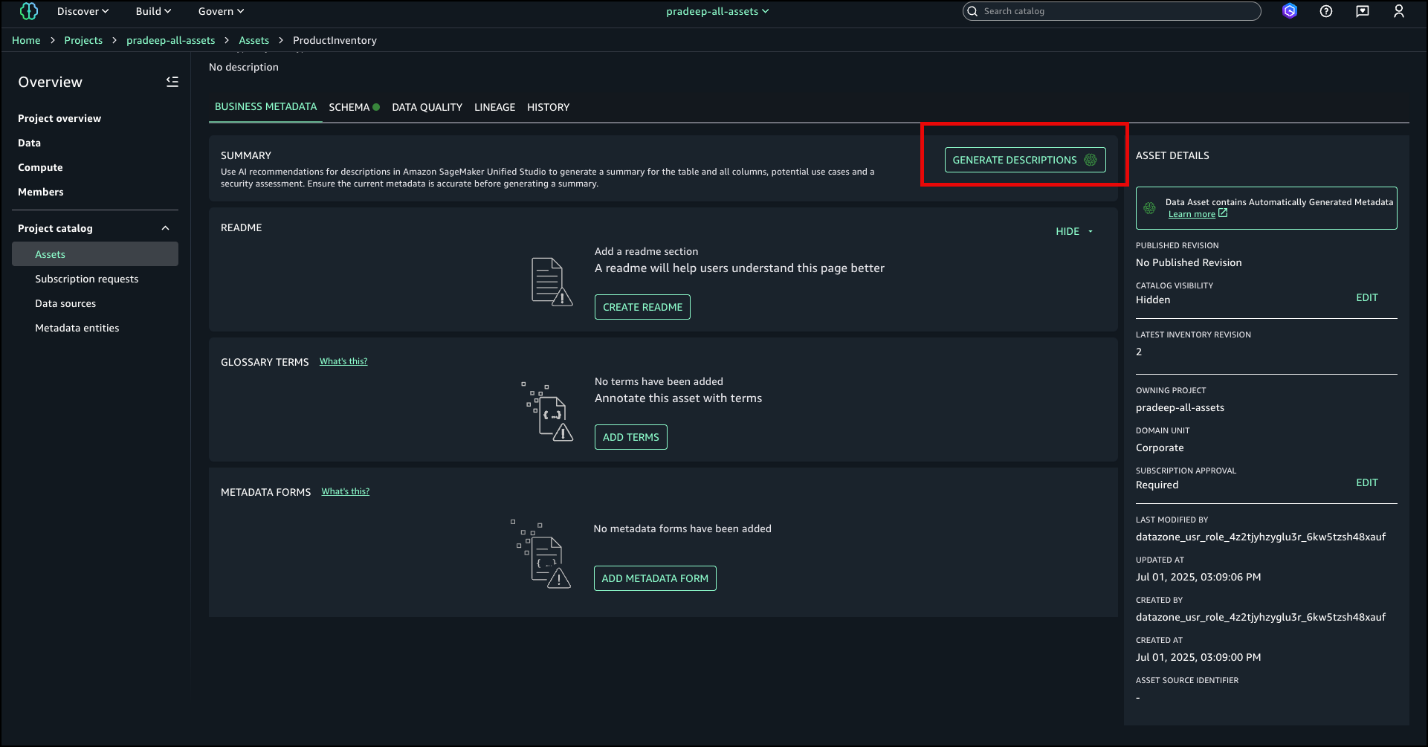Click the Create Readme button
This screenshot has height=747, width=1428.
click(643, 307)
